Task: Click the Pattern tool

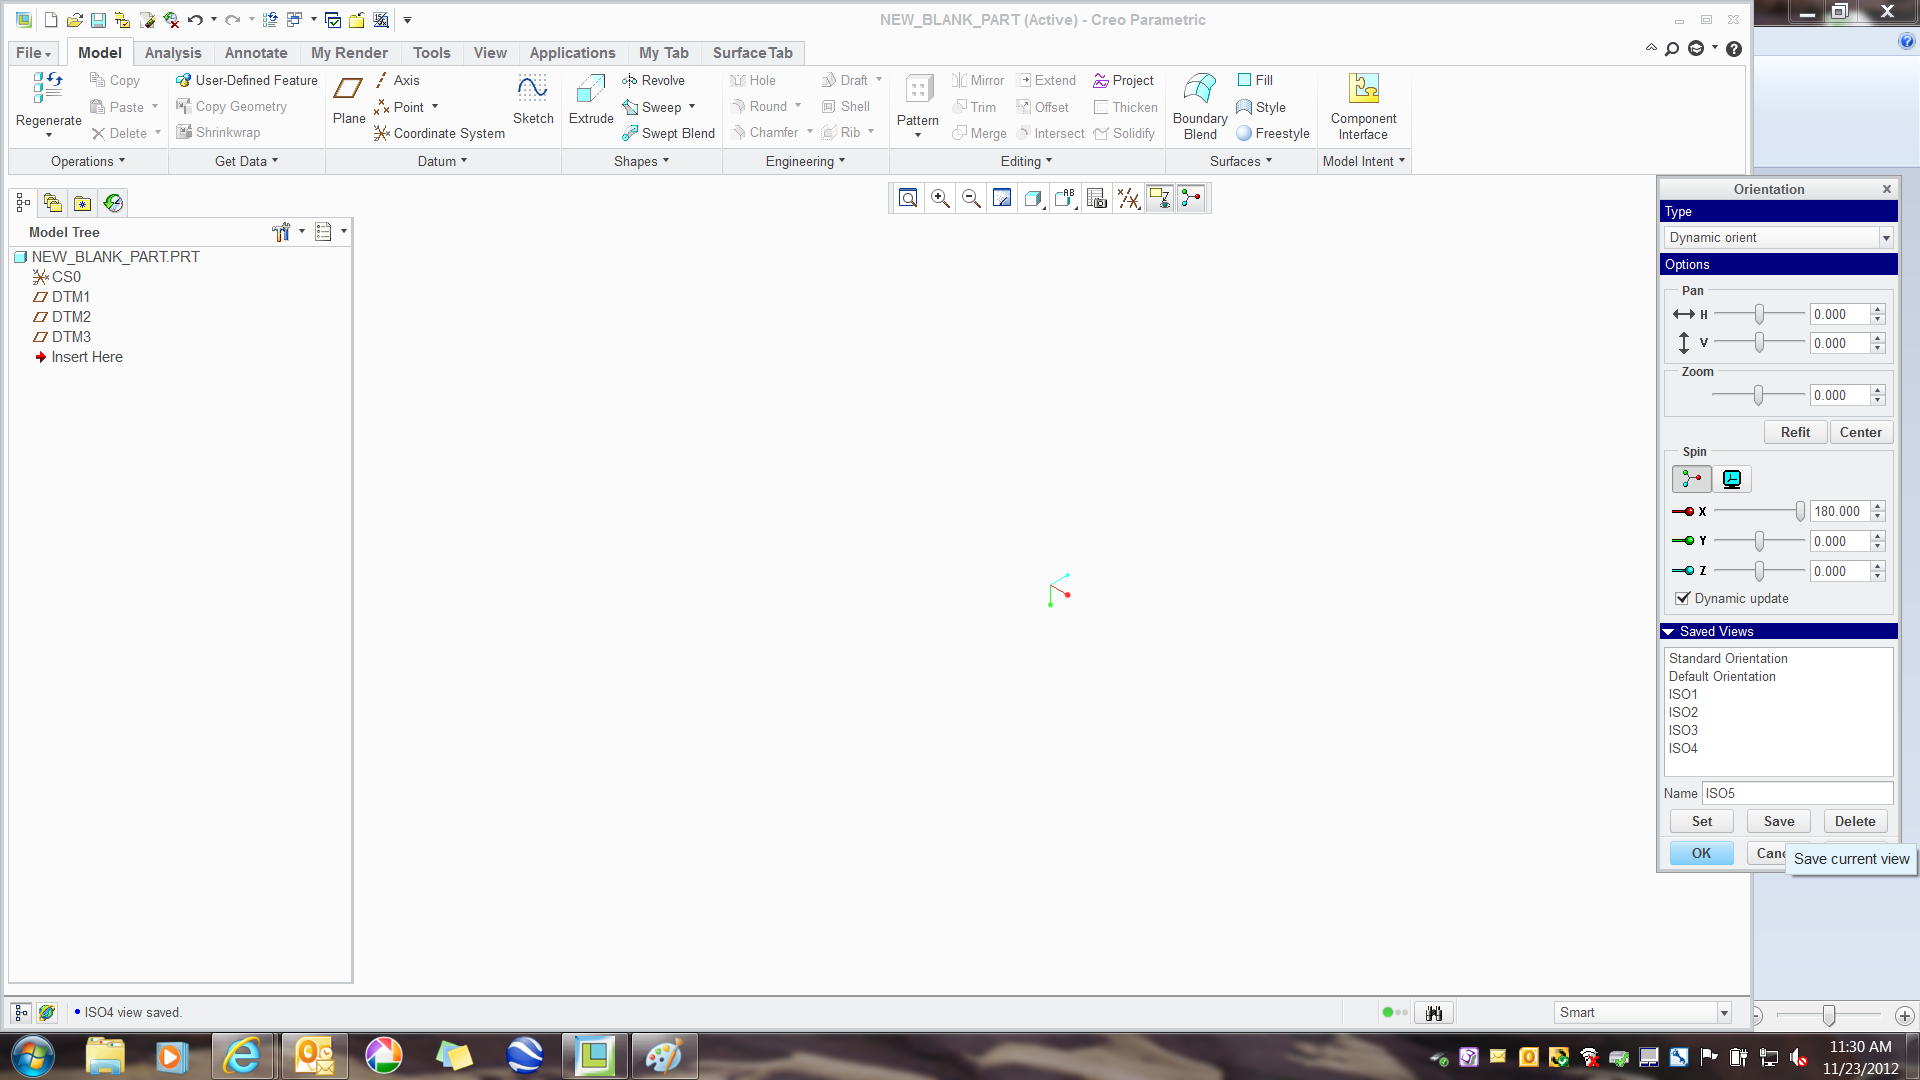Action: [x=917, y=106]
